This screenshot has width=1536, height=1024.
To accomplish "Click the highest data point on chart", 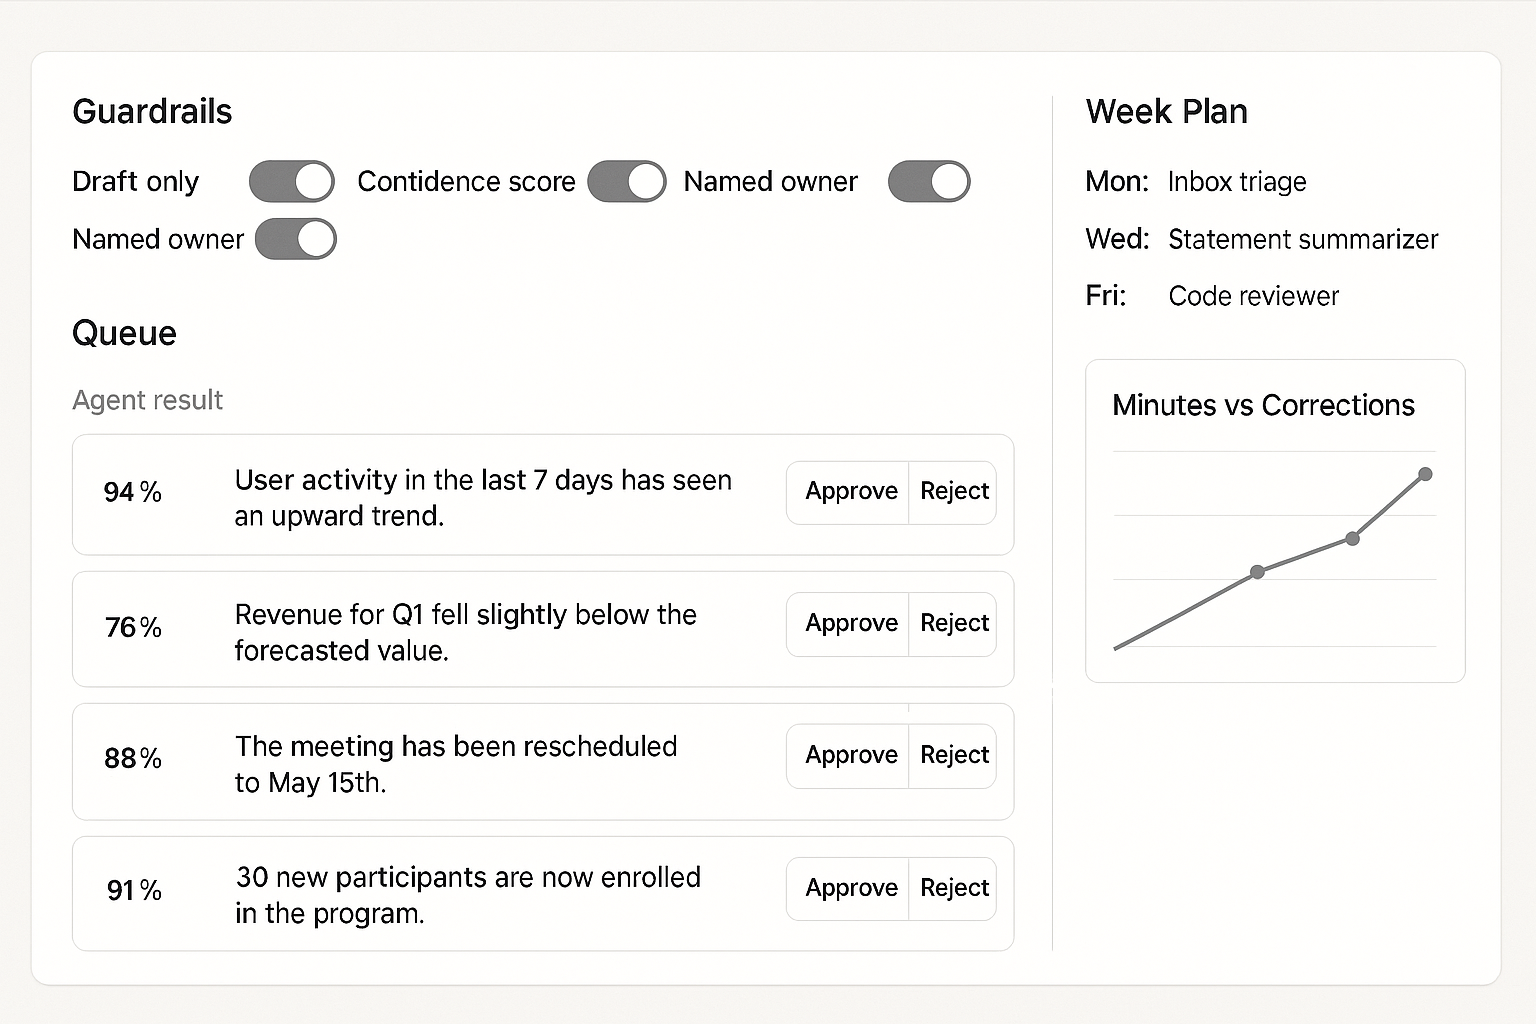I will click(1425, 474).
